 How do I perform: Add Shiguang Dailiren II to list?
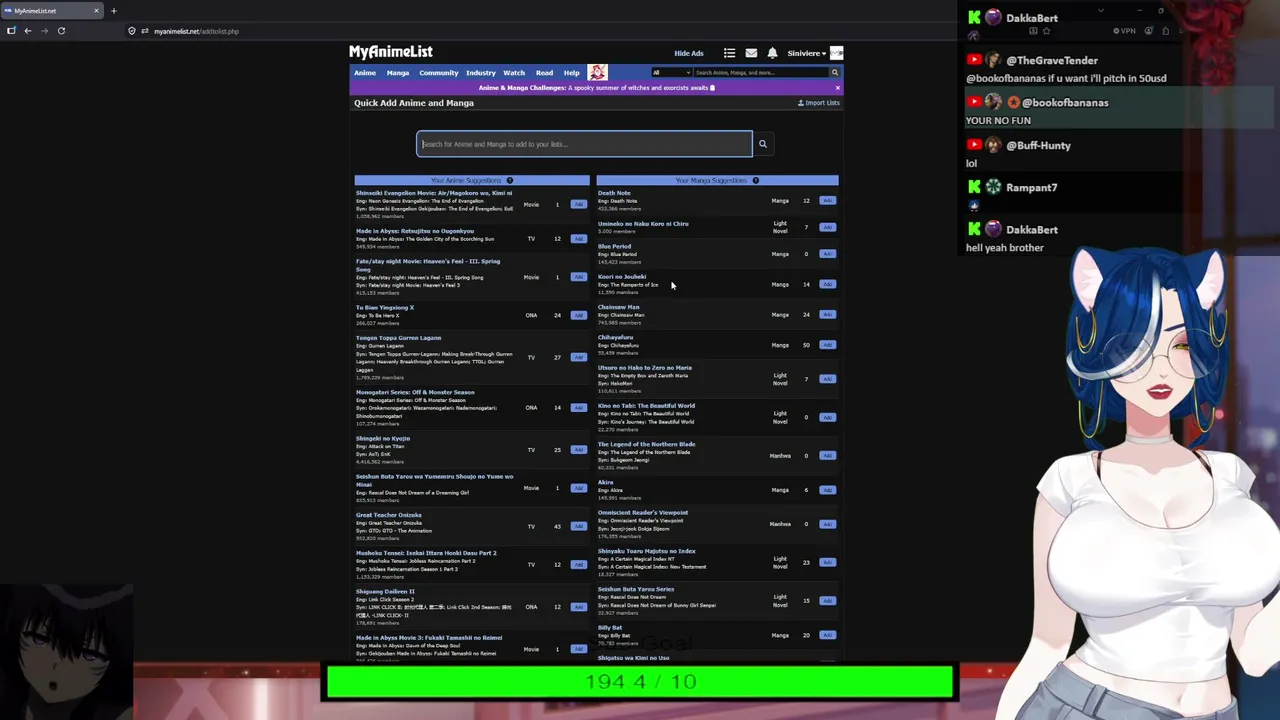pos(578,607)
